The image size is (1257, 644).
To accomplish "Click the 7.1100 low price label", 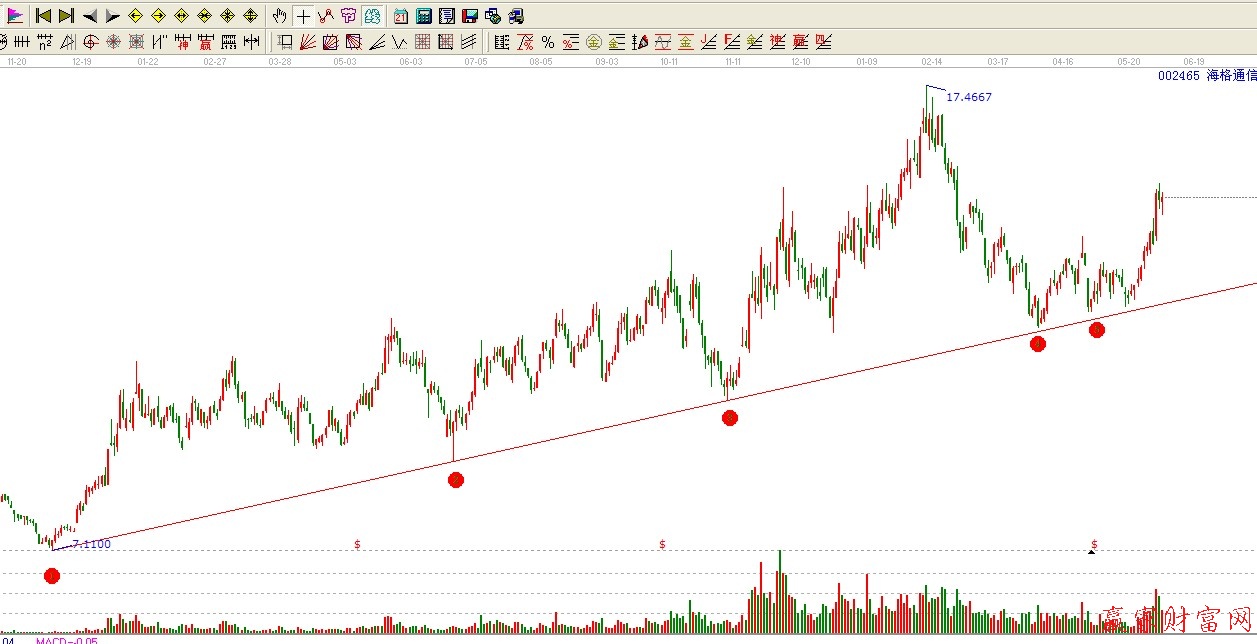I will (91, 544).
